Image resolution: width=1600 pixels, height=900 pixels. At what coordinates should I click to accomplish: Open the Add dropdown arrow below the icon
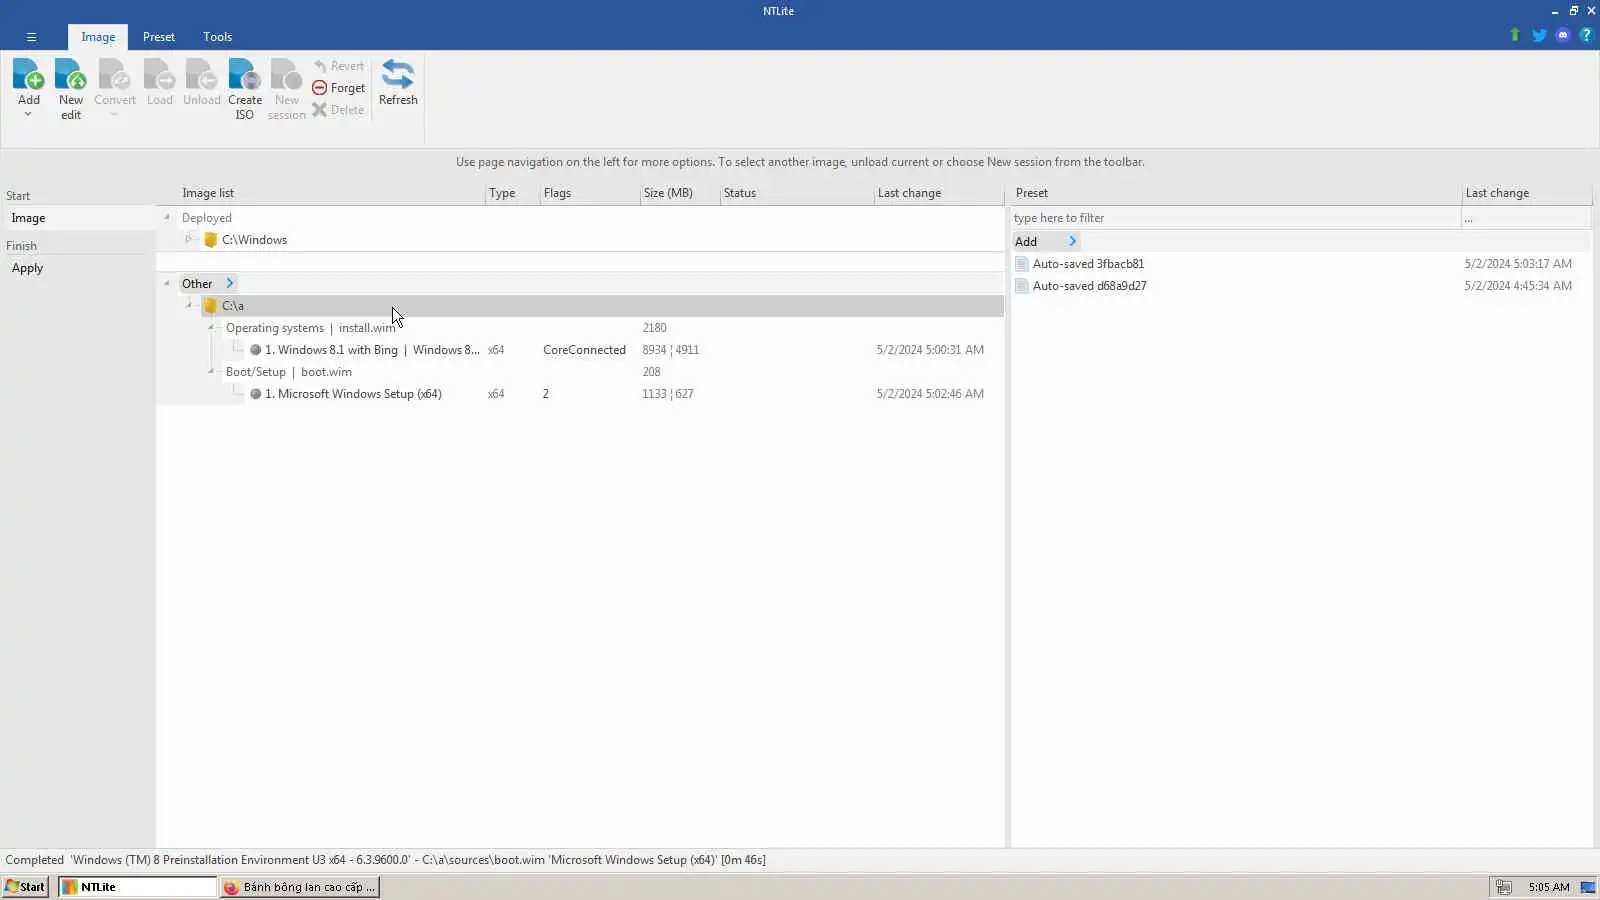coord(28,115)
